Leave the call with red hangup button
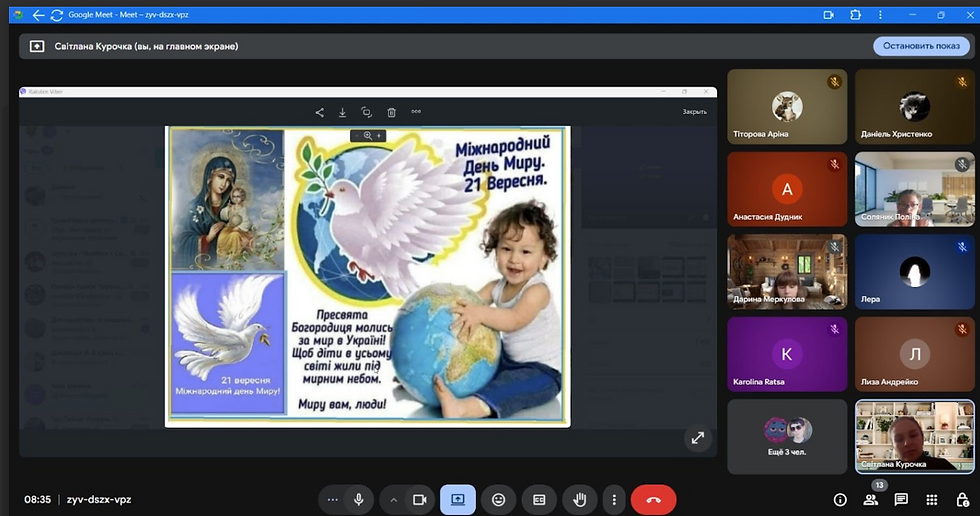The image size is (980, 516). [653, 500]
